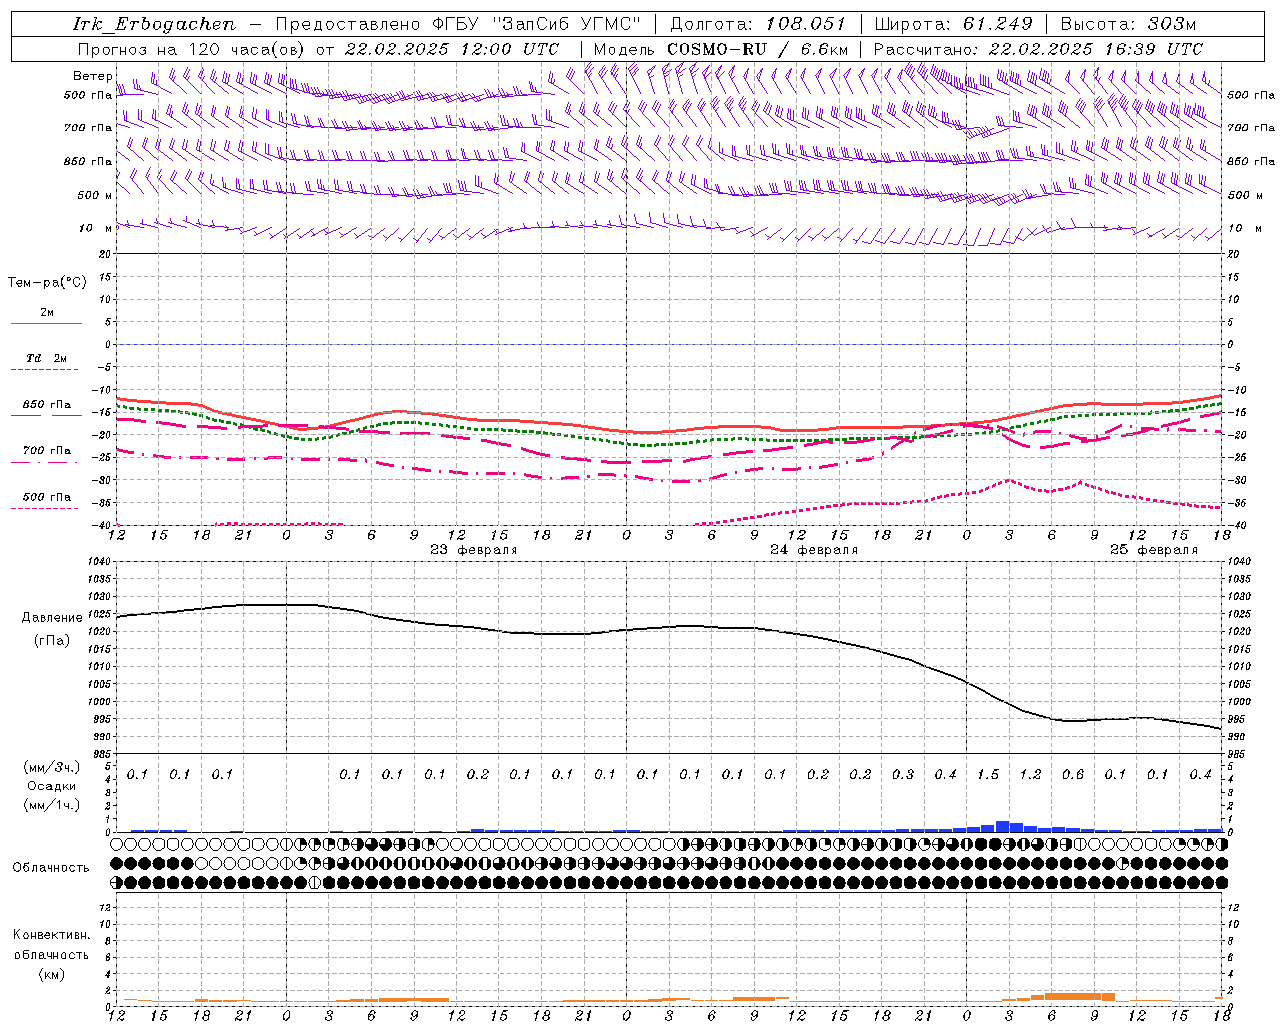Screen dimensions: 1280x1024
Task: Click the 1.2 precipitation value
Action: pos(1030,775)
